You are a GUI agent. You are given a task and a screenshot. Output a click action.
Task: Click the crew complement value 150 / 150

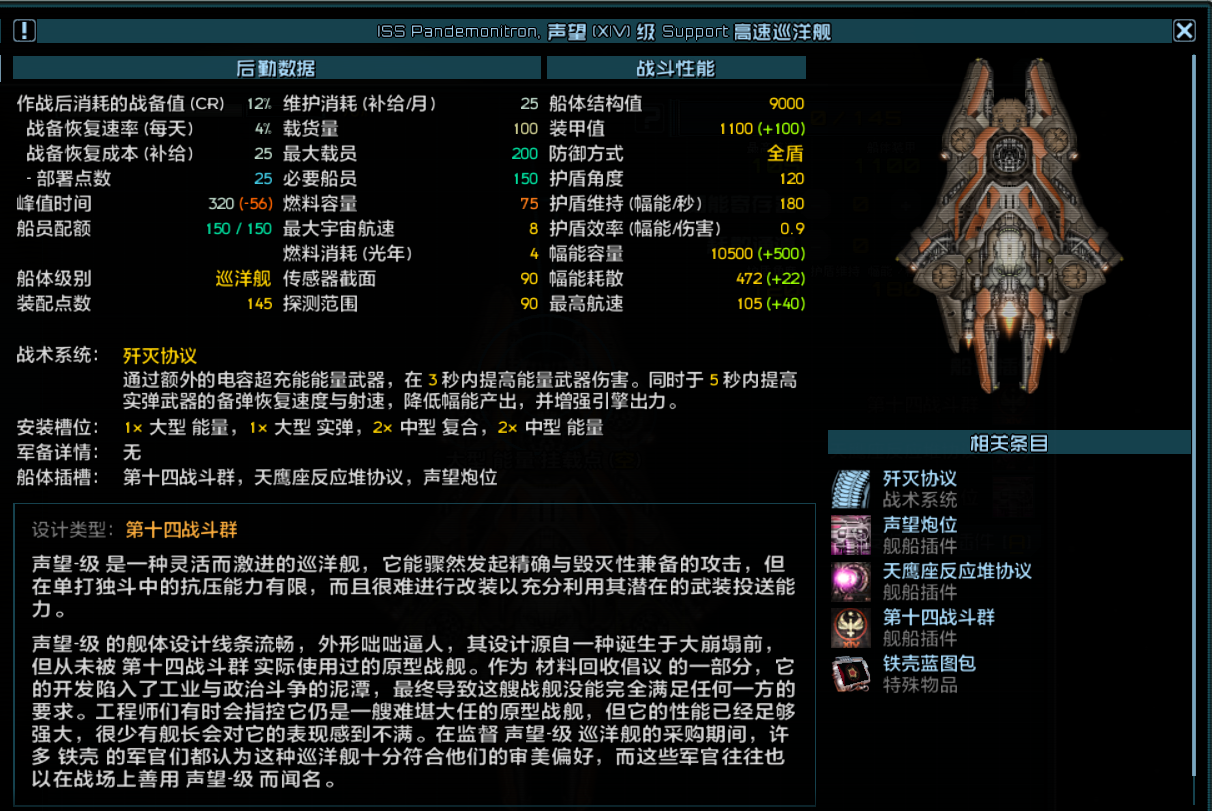(239, 228)
